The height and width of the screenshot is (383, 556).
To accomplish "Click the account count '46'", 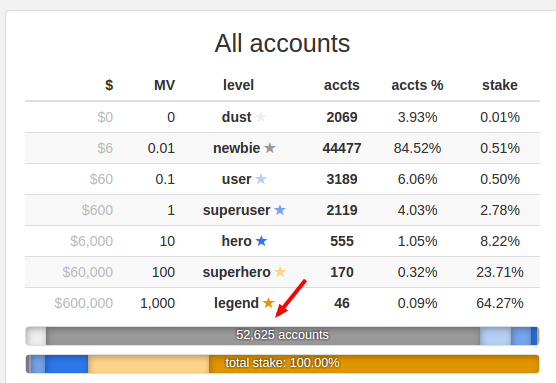I will [342, 303].
